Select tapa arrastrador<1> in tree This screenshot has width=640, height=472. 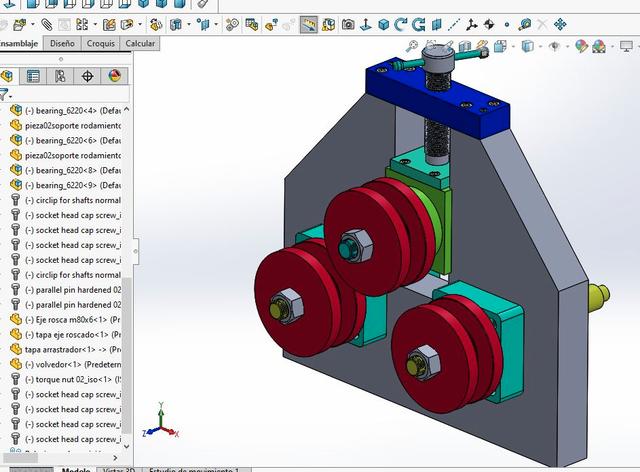click(x=65, y=350)
